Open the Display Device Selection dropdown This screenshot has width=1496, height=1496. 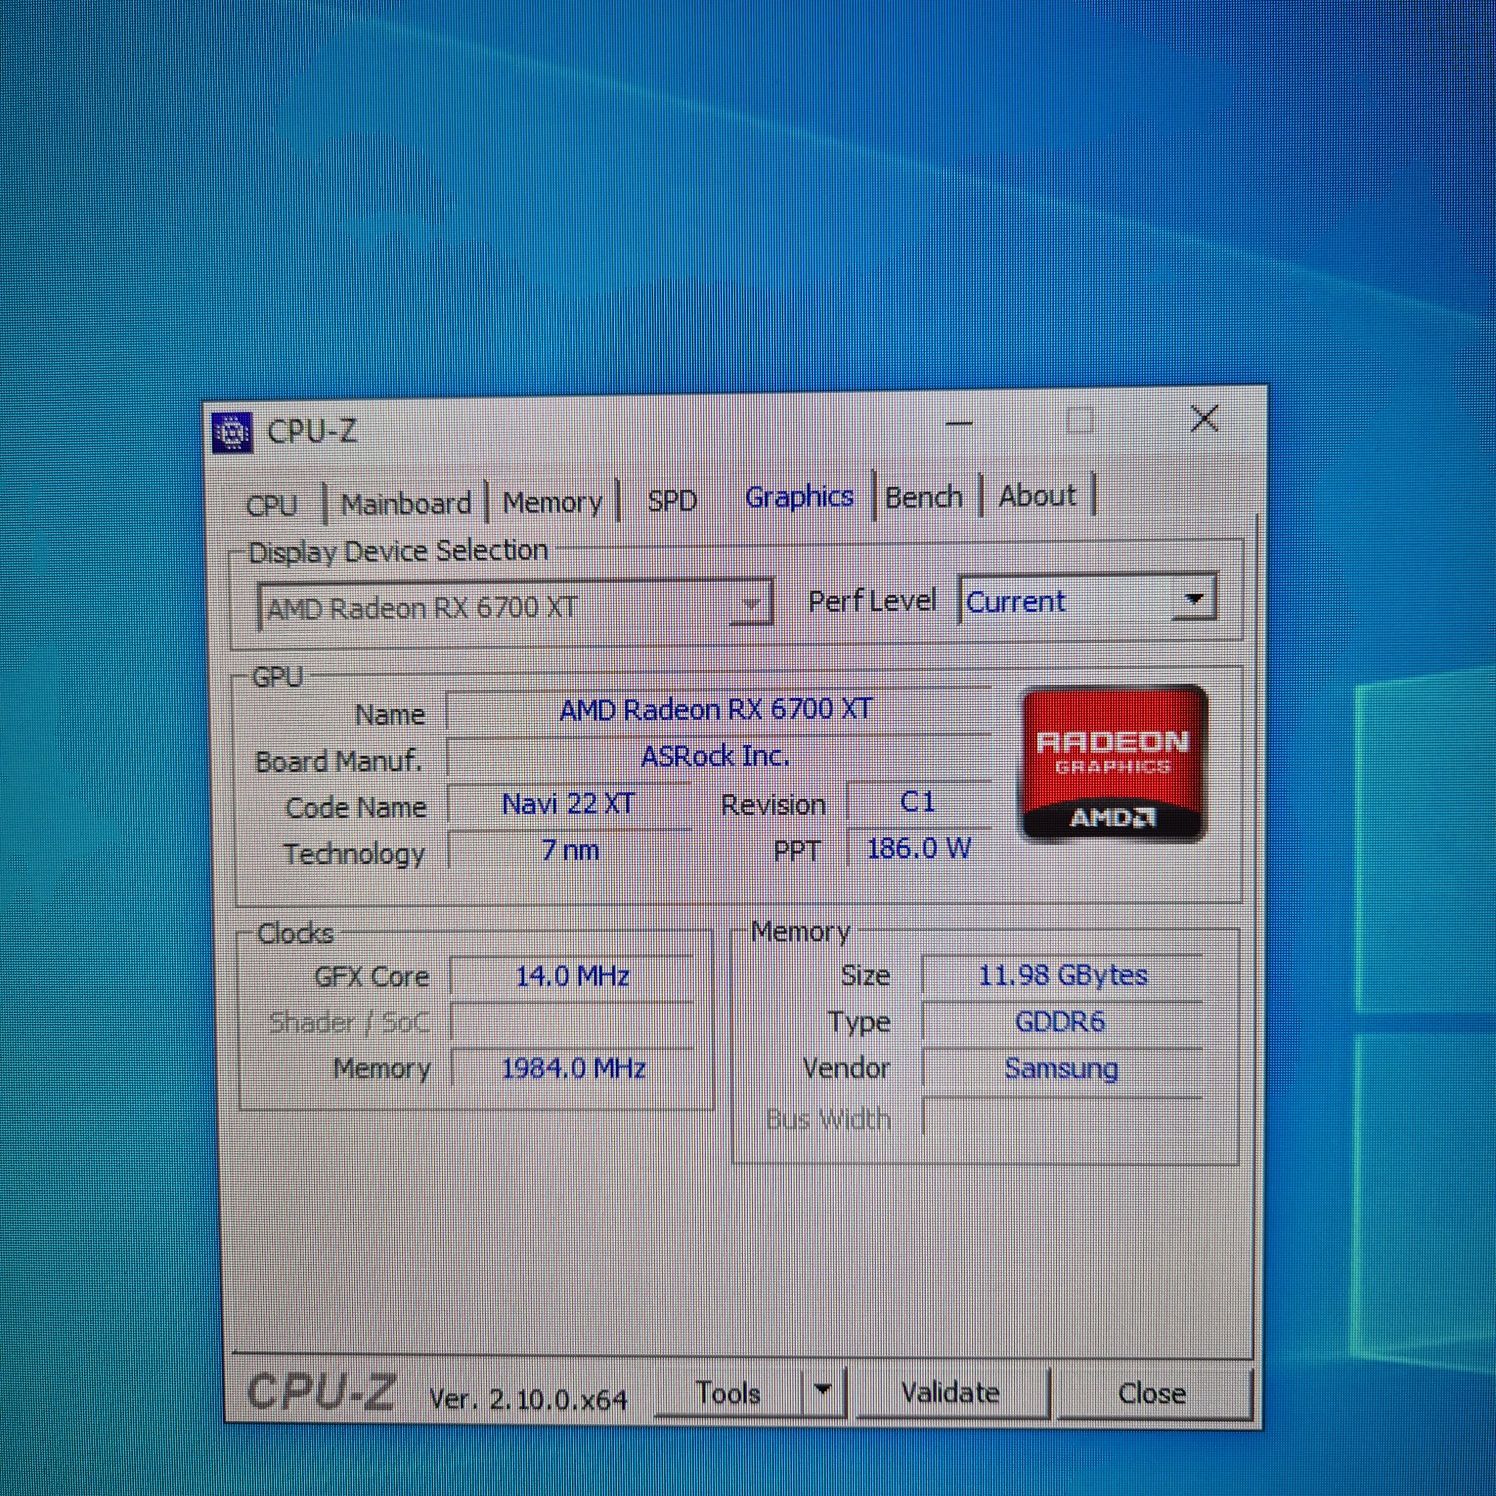515,606
